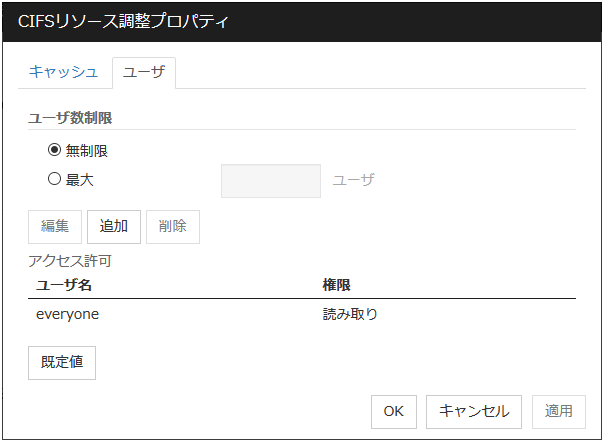Screen dimensions: 604x442
Task: Click the ユーザ unit label beside input
Action: point(353,181)
